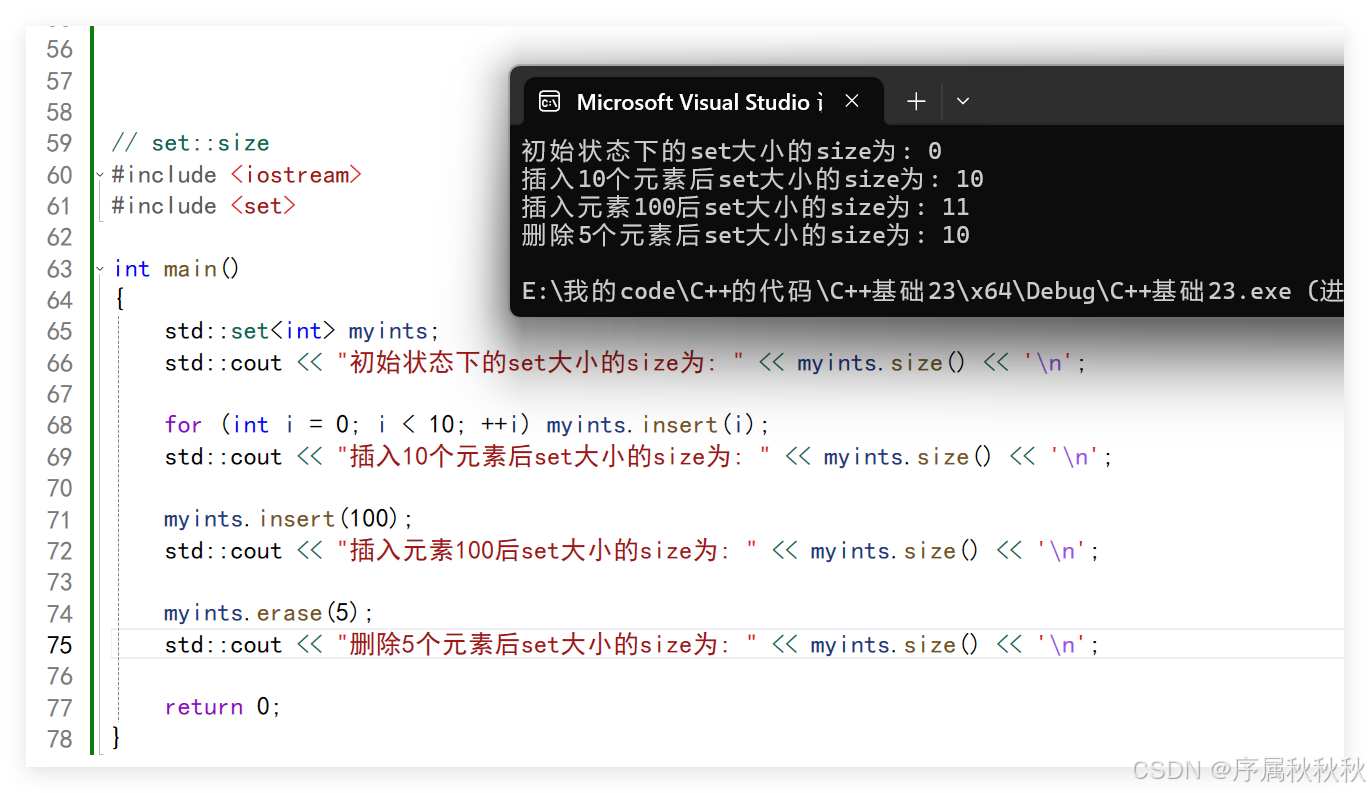Click the terminal icon on the console tab
Screen dimensions: 1370x793
549,101
